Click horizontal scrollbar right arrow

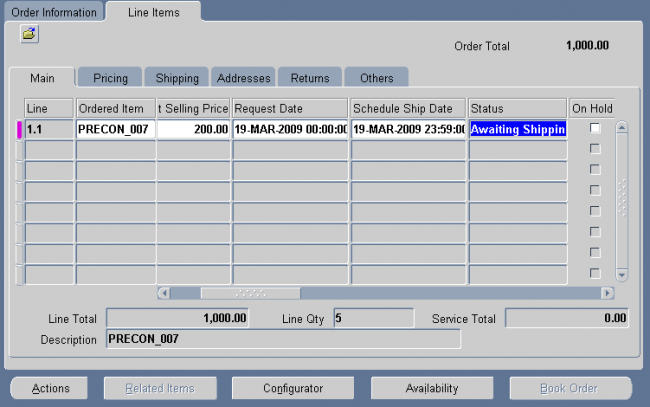[607, 293]
